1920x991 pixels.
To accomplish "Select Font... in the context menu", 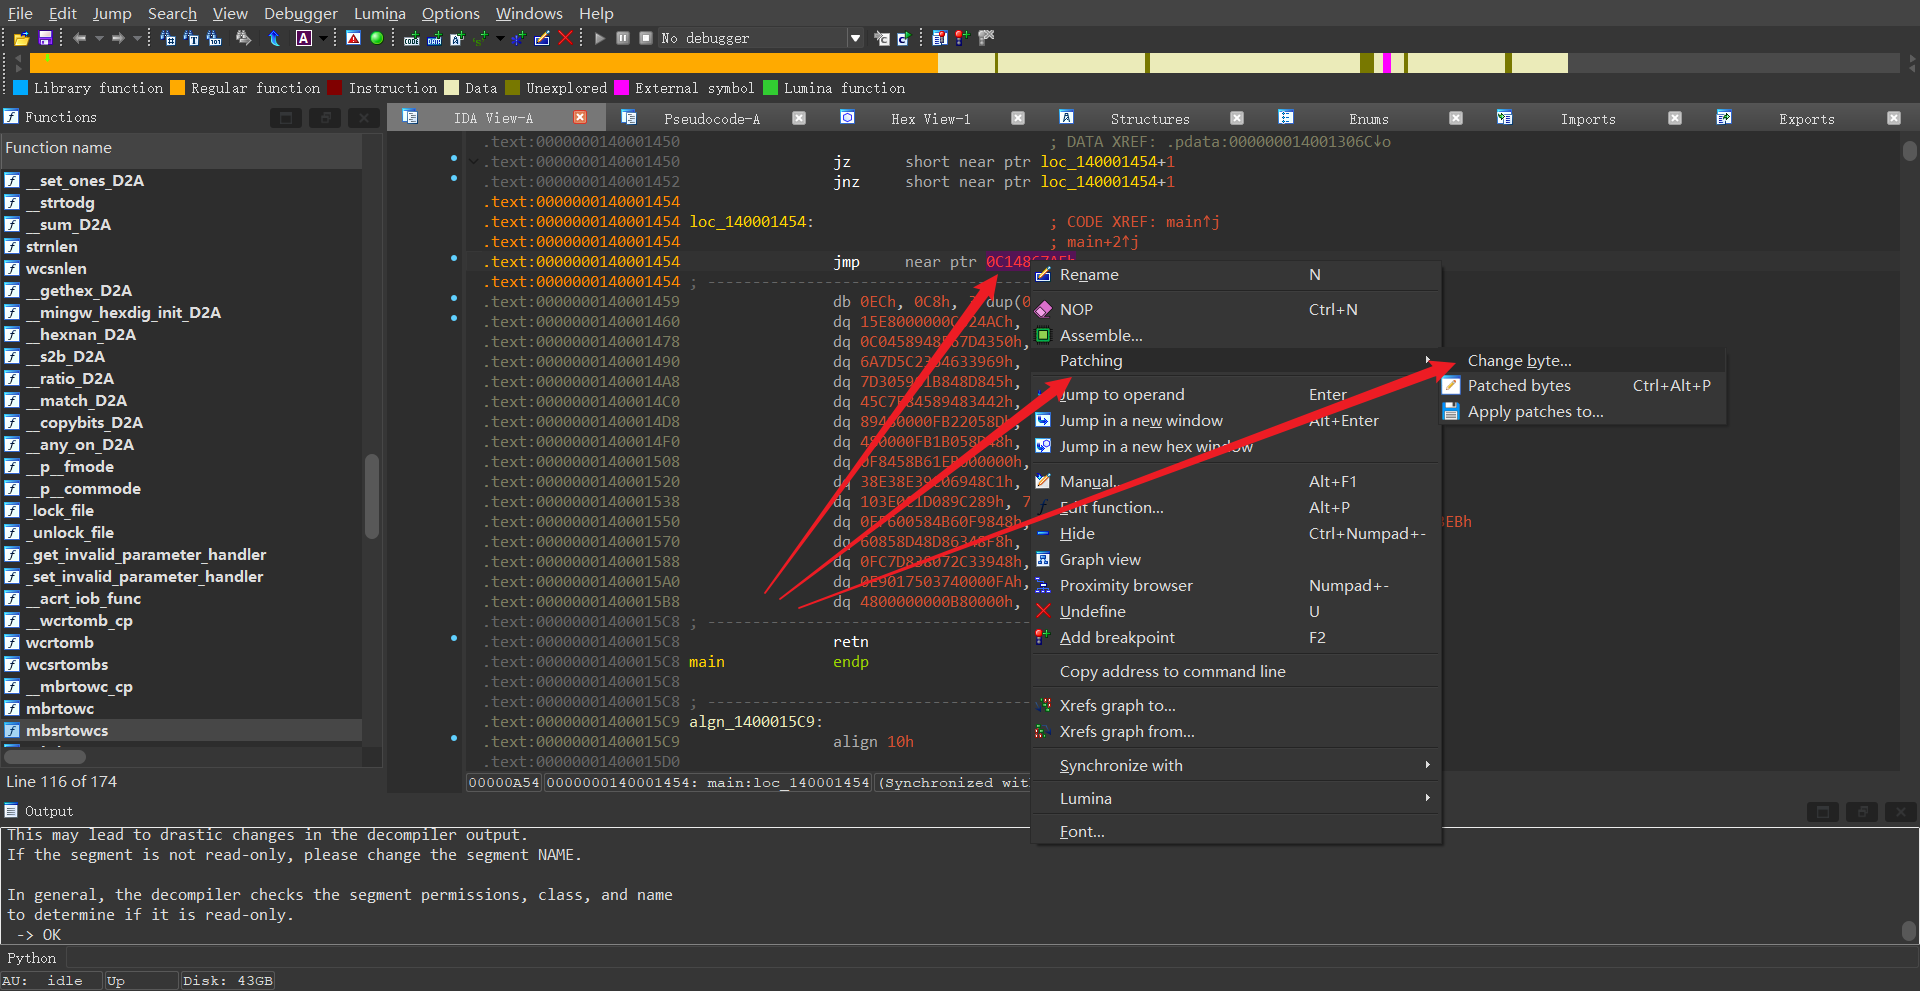I will [1236, 831].
